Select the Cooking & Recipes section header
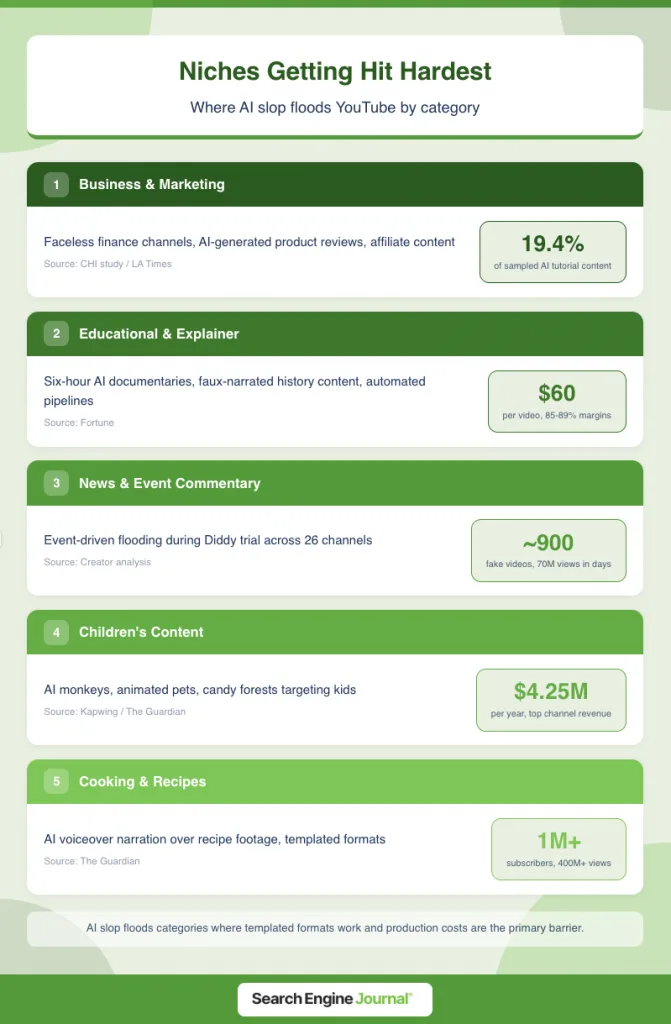This screenshot has height=1024, width=671. point(142,782)
